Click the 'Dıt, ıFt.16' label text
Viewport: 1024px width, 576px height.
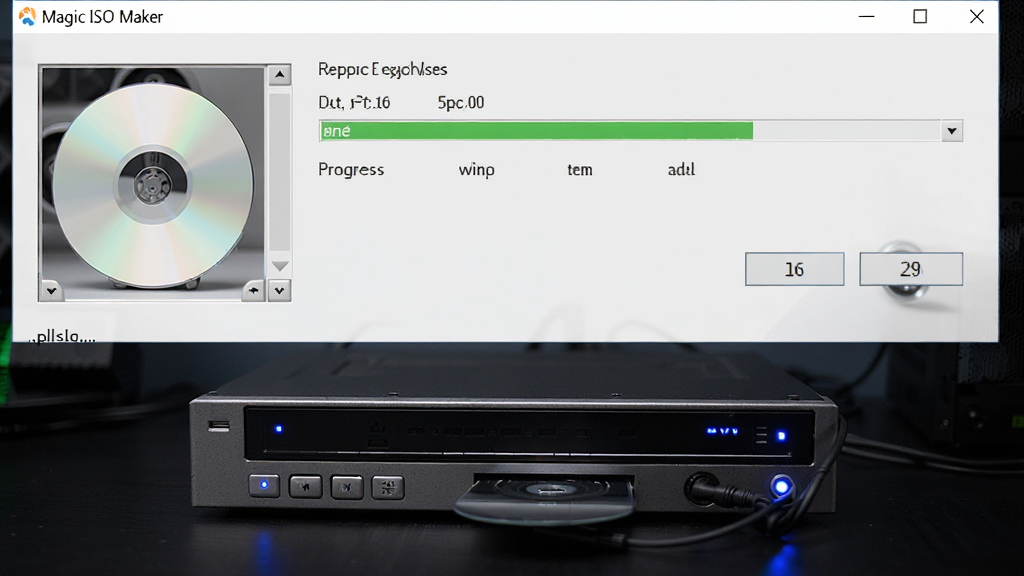click(354, 103)
